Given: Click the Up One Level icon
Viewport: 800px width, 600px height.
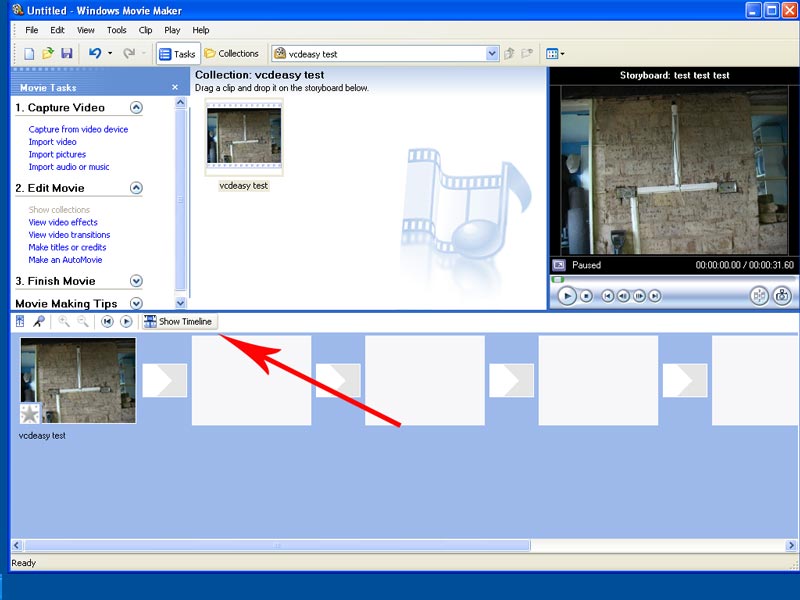Looking at the screenshot, I should (x=509, y=54).
